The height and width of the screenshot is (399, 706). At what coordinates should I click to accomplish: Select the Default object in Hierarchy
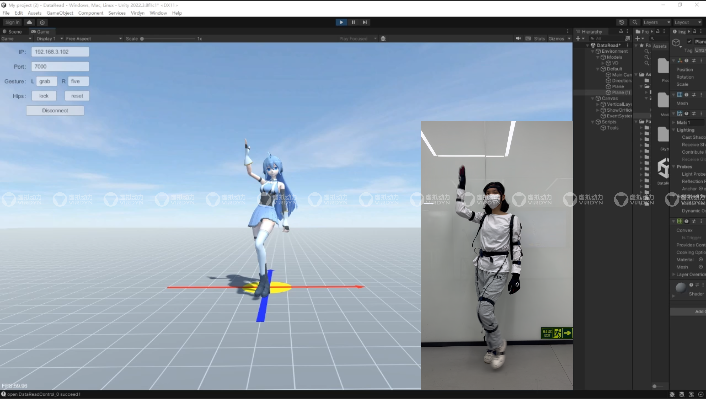tap(614, 69)
